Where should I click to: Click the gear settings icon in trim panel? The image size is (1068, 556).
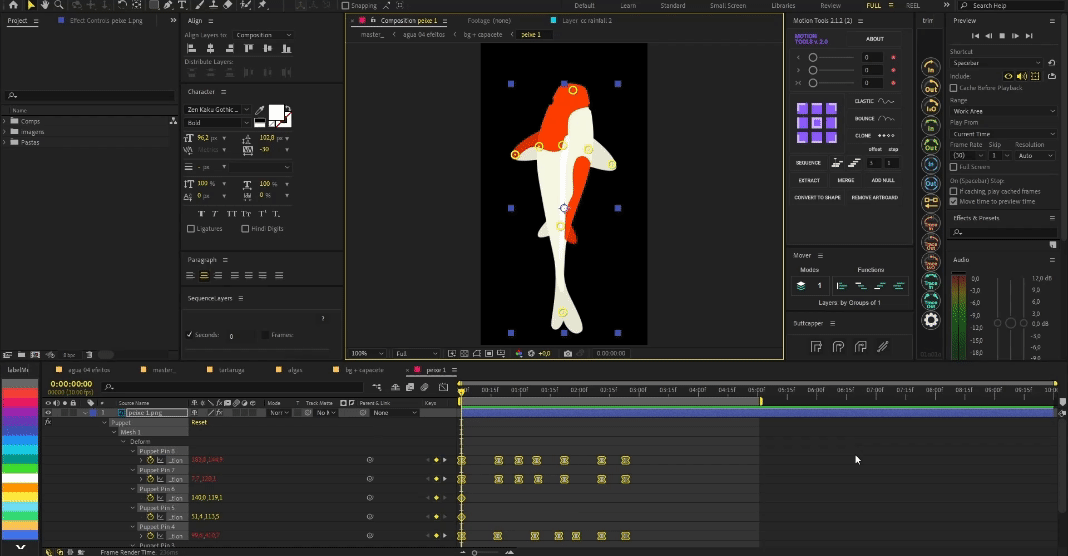click(931, 320)
